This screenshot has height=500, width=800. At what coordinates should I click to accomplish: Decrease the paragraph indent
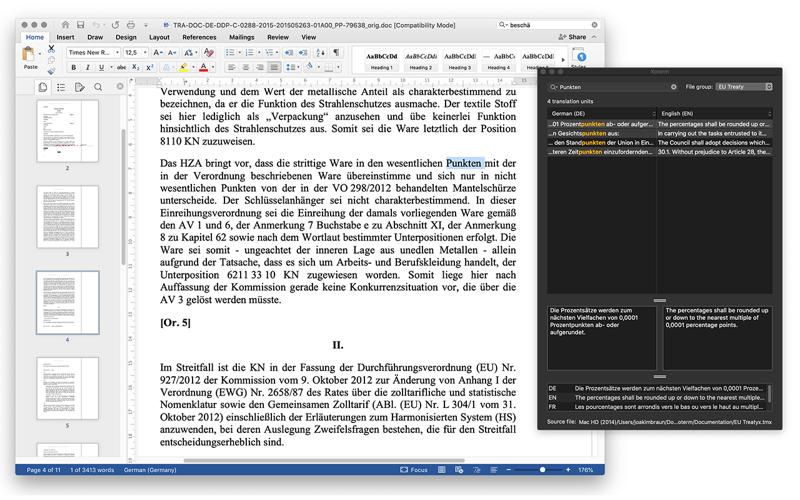(x=289, y=53)
